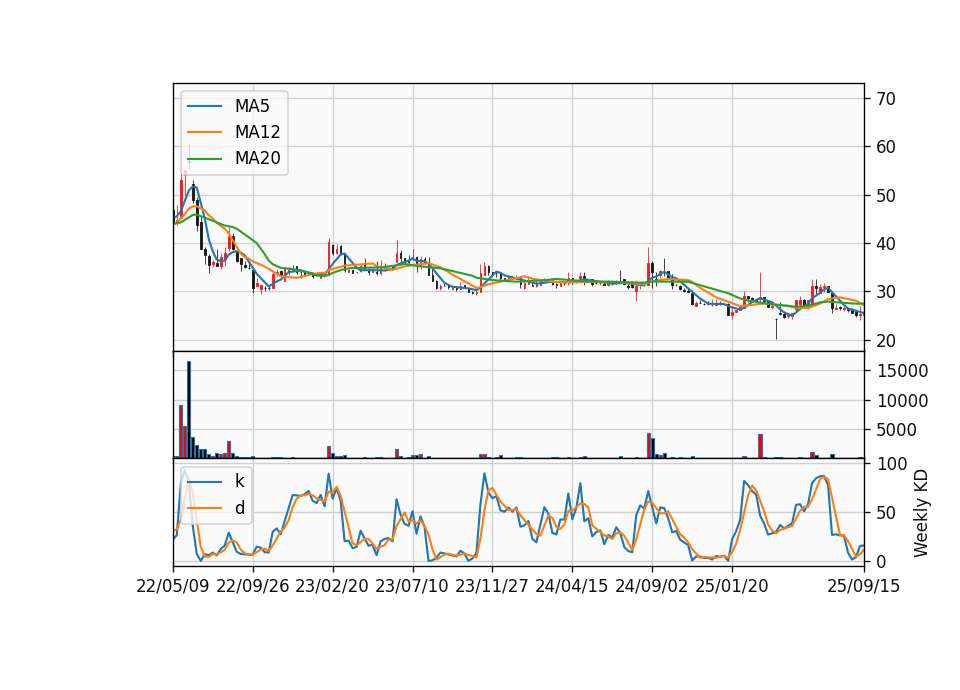The height and width of the screenshot is (690, 960).
Task: Click the price axis value 70
Action: click(885, 99)
